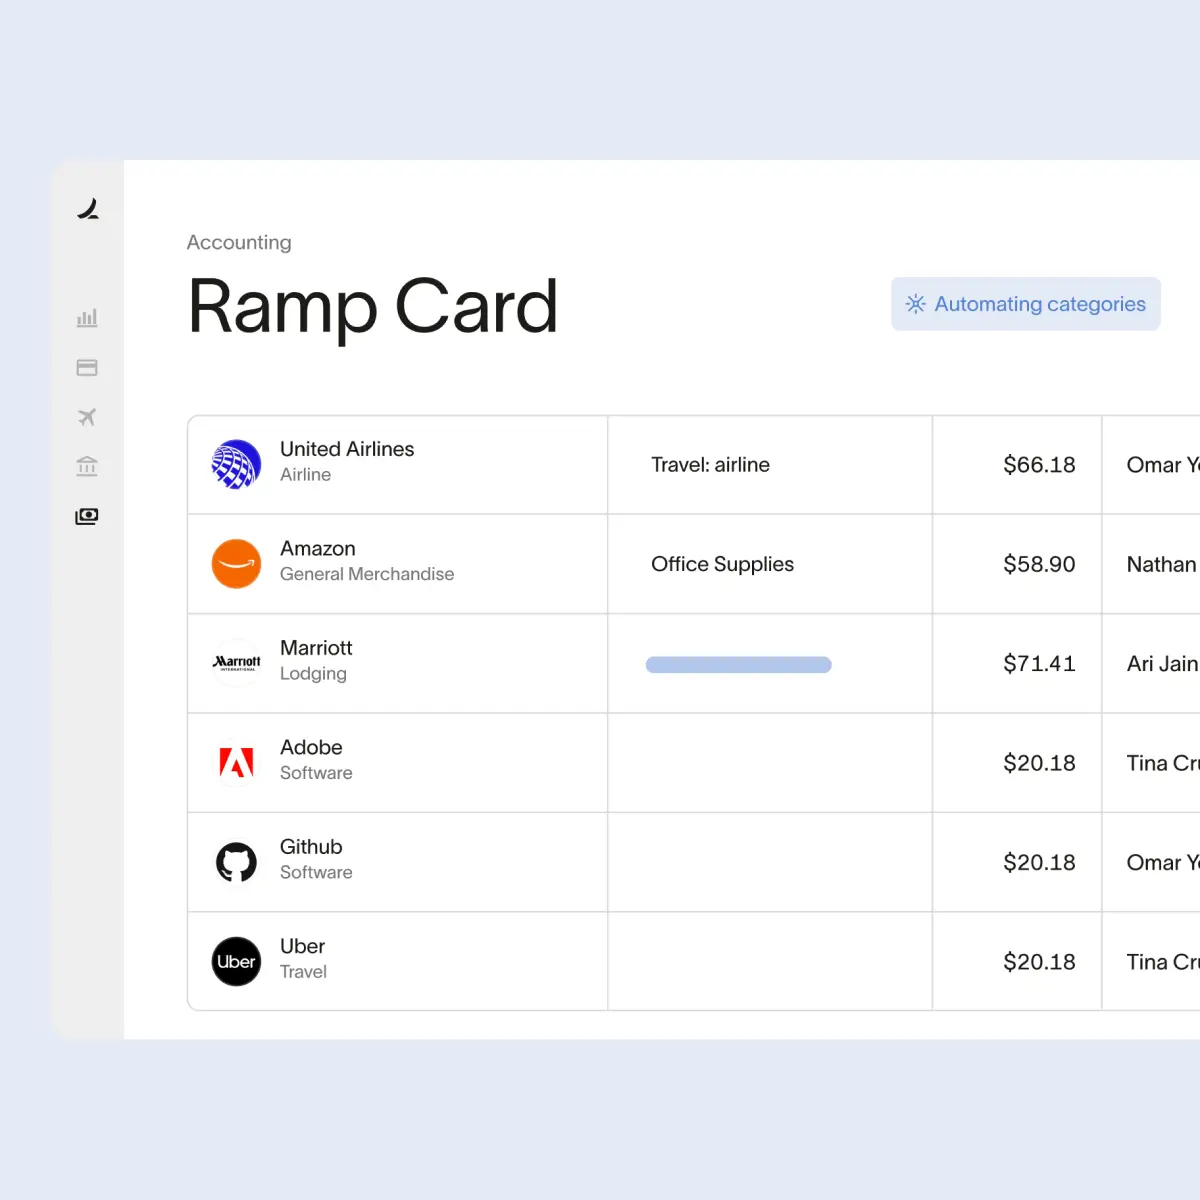The width and height of the screenshot is (1200, 1200).
Task: Select the Github merchant name
Action: point(311,847)
